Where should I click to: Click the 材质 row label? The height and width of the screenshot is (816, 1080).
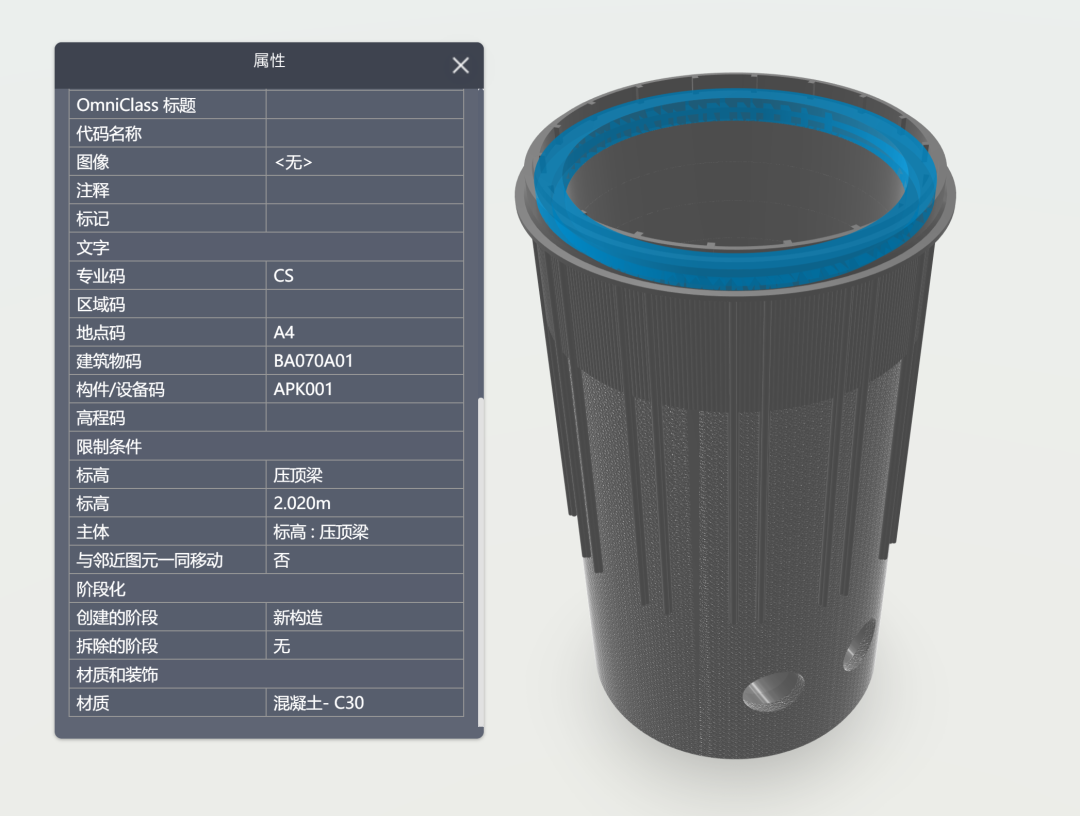pos(92,702)
